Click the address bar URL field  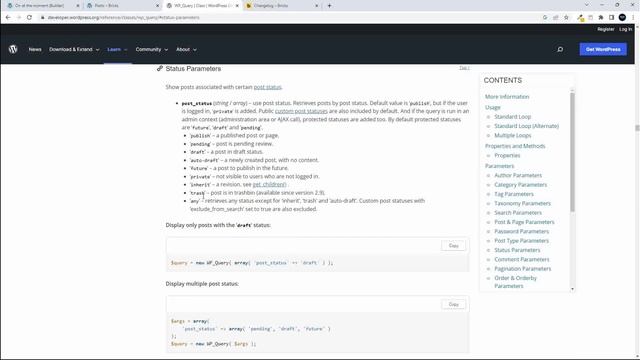(286, 18)
